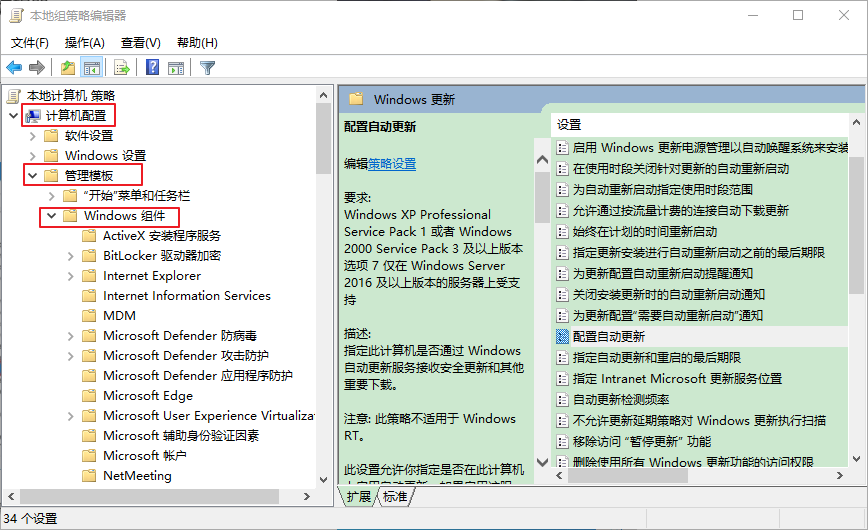Switch to the 标准 tab
The image size is (868, 530).
coord(395,497)
